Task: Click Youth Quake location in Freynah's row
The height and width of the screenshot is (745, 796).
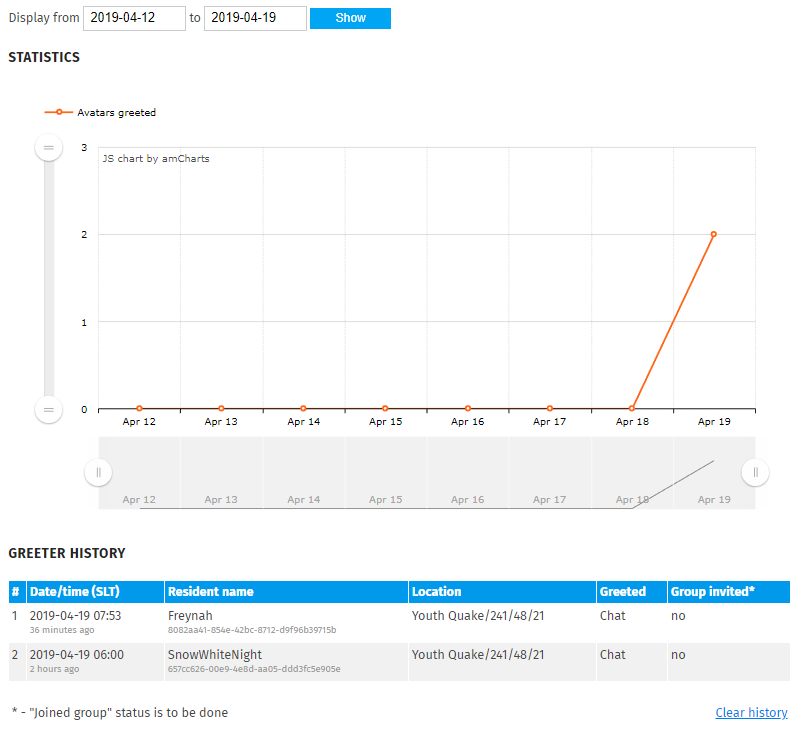Action: point(478,616)
